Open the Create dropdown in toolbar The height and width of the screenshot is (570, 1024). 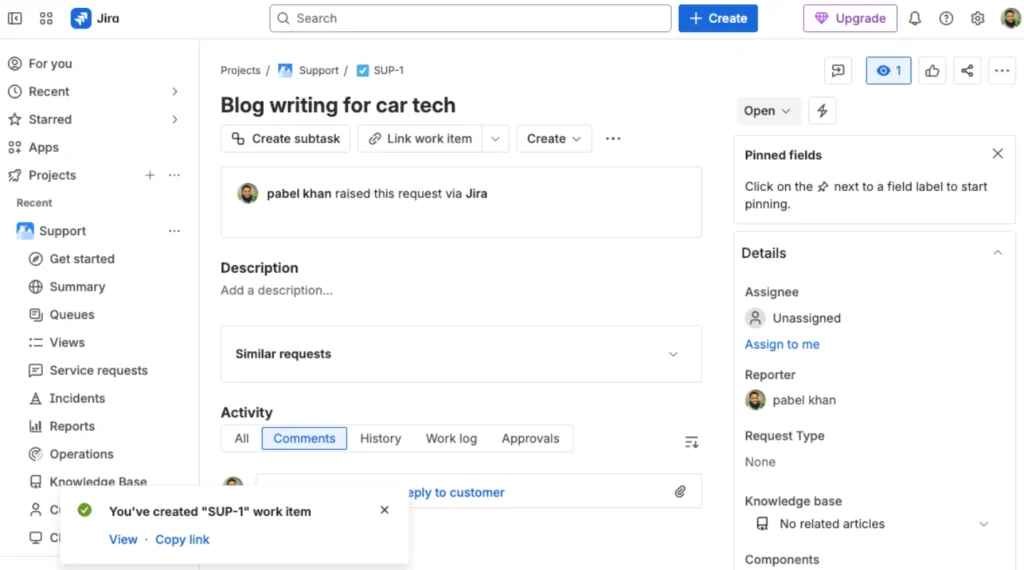[x=554, y=138]
